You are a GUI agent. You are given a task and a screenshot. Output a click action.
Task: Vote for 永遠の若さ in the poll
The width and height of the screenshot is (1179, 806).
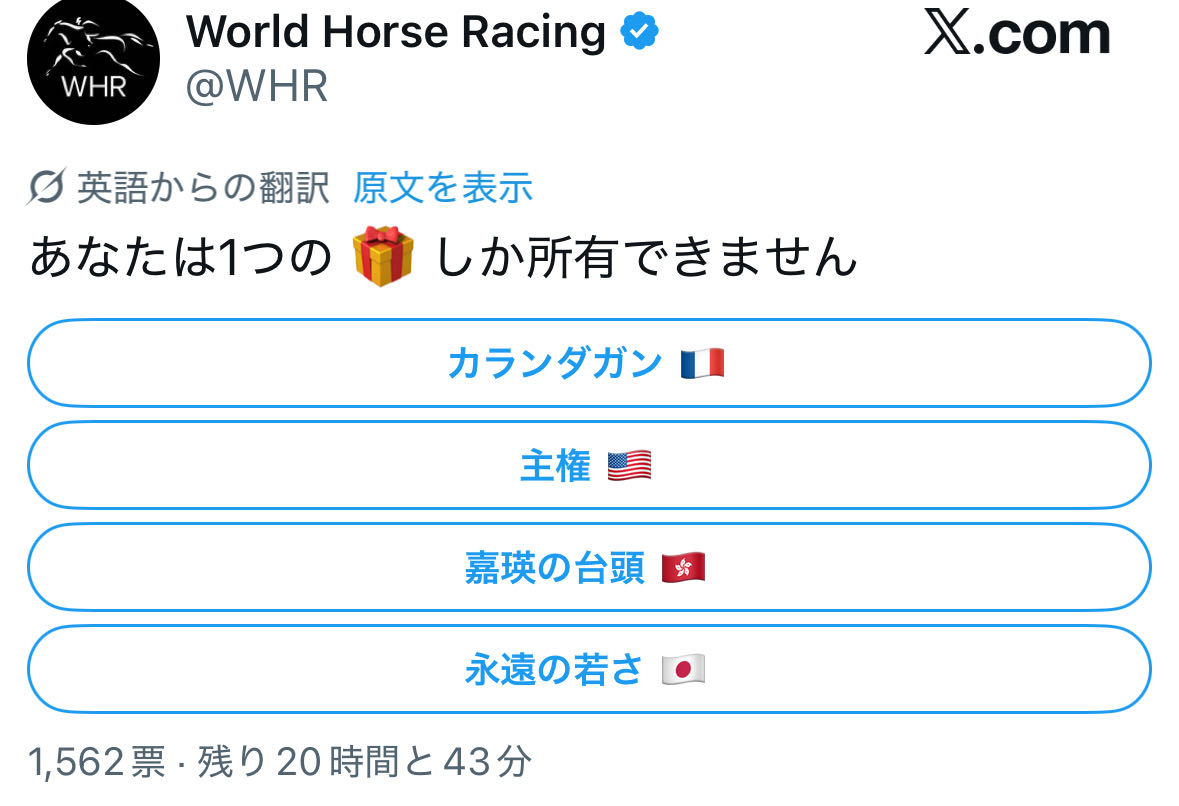(x=553, y=670)
